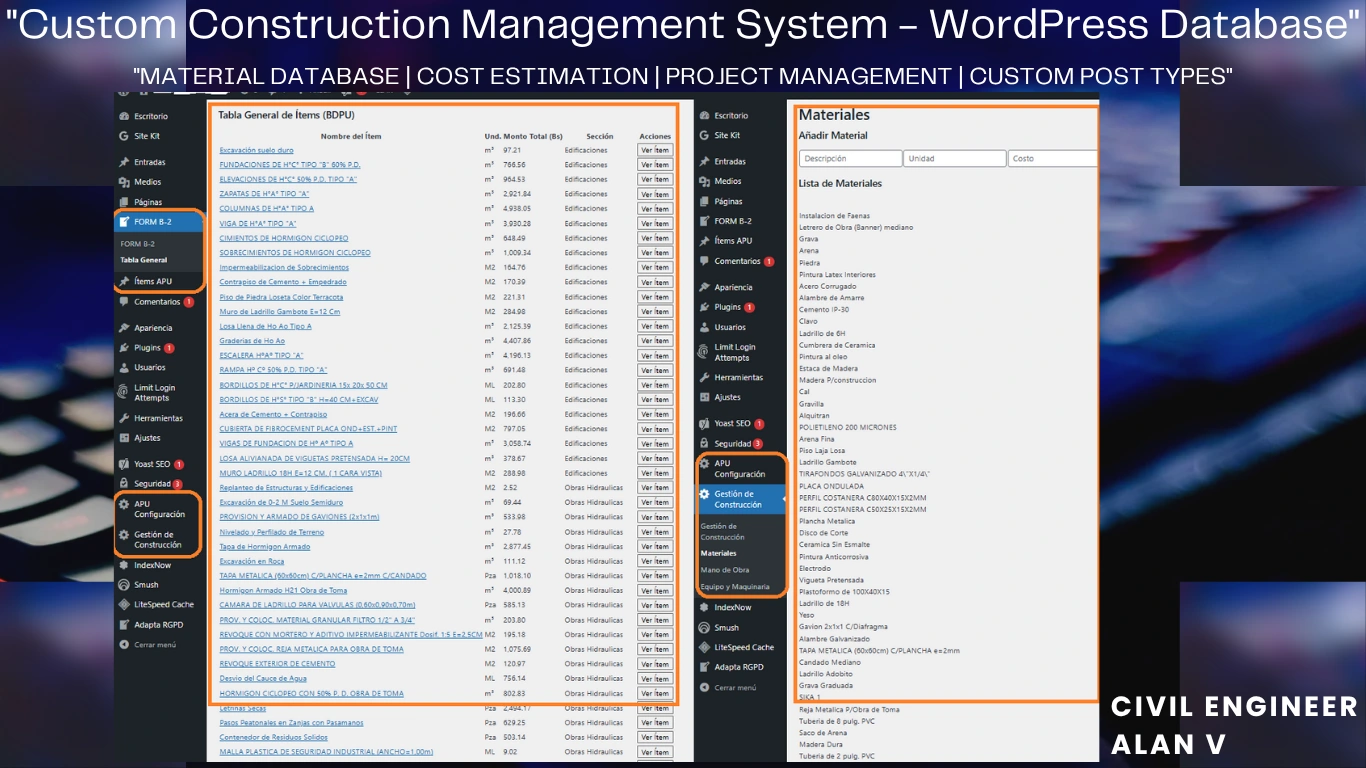Select "Vigueta Pretensada" in the materials list
This screenshot has height=768, width=1366.
831,580
